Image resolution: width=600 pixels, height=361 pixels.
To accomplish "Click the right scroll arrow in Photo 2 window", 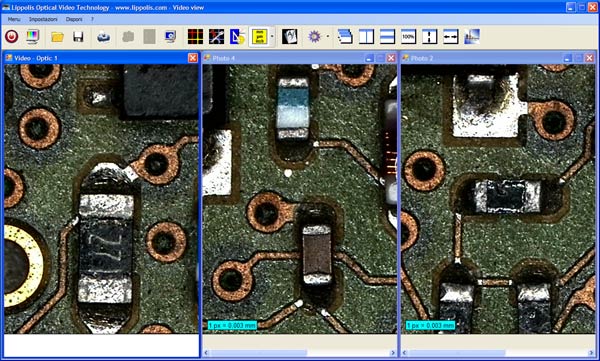I will (591, 353).
